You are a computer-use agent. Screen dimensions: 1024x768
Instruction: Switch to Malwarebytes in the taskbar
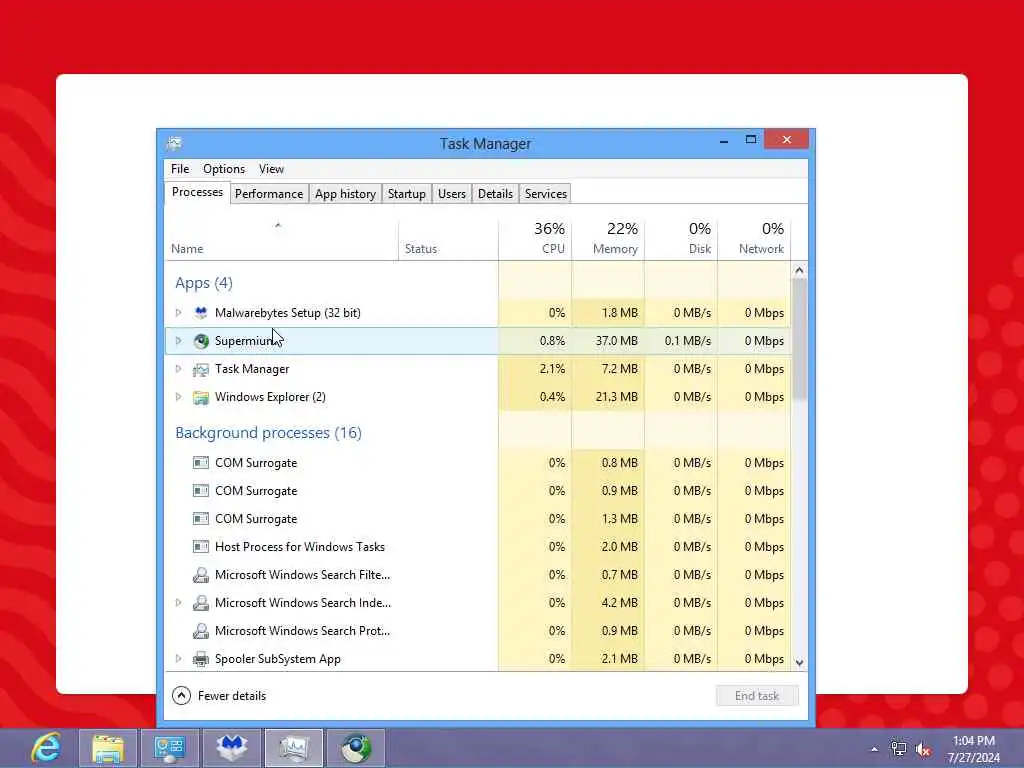232,748
